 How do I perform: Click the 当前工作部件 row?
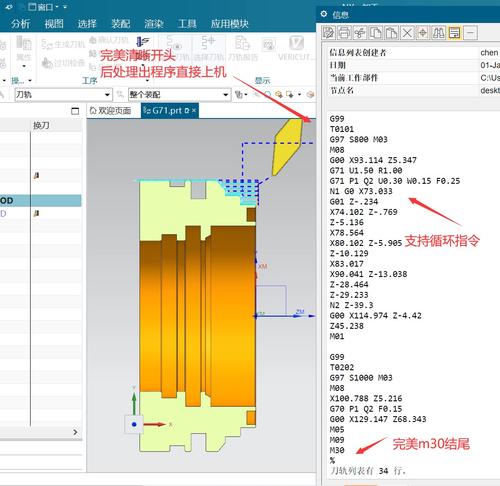click(413, 78)
